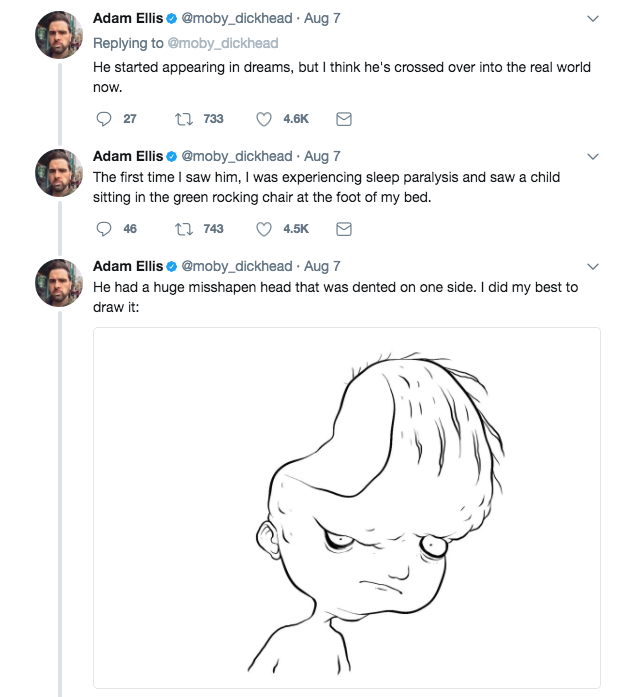
Task: Reply to the 'appearing in dreams' tweet
Action: (104, 119)
